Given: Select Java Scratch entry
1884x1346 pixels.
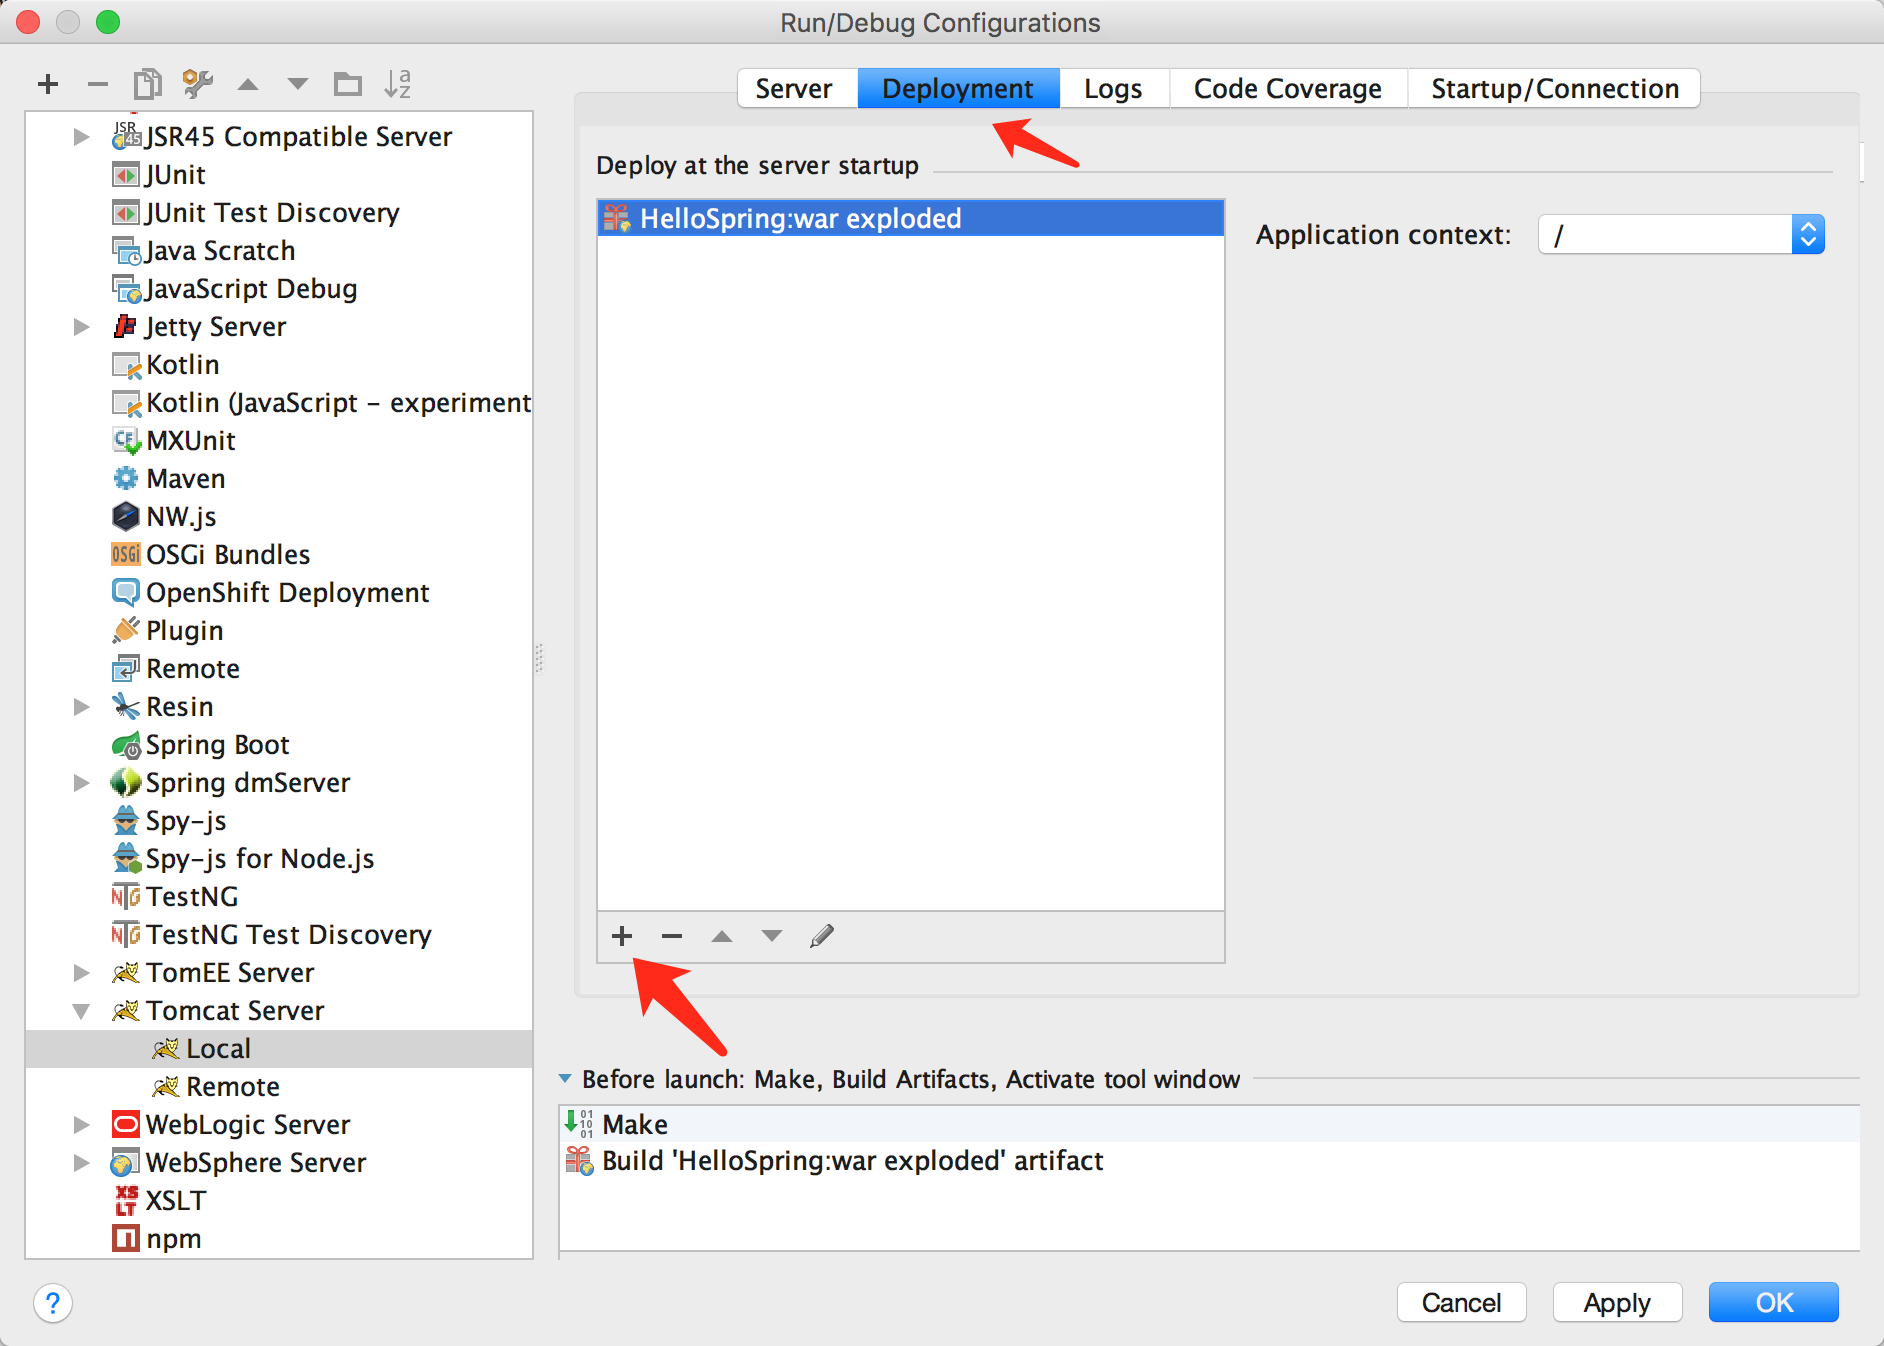Looking at the screenshot, I should click(279, 251).
